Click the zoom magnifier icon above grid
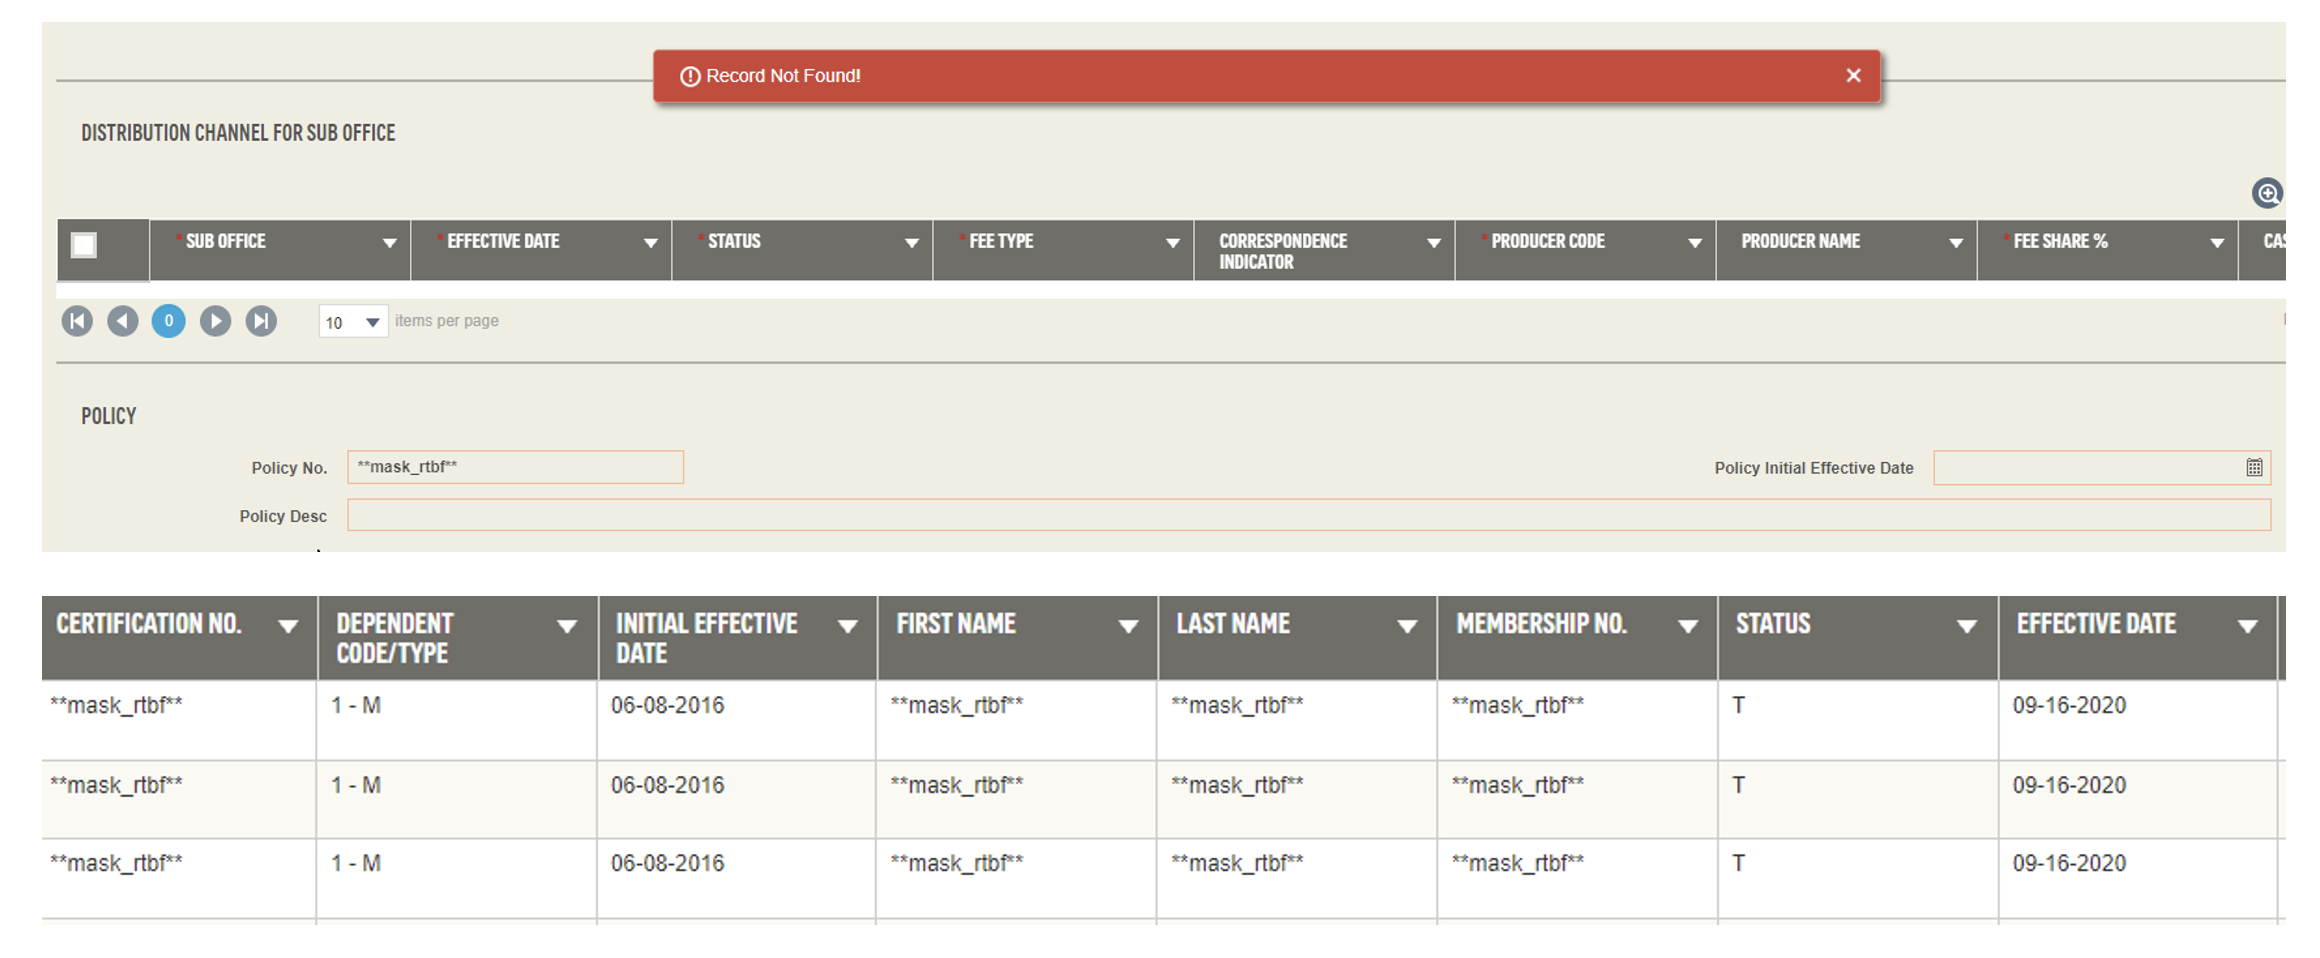 coord(2266,193)
